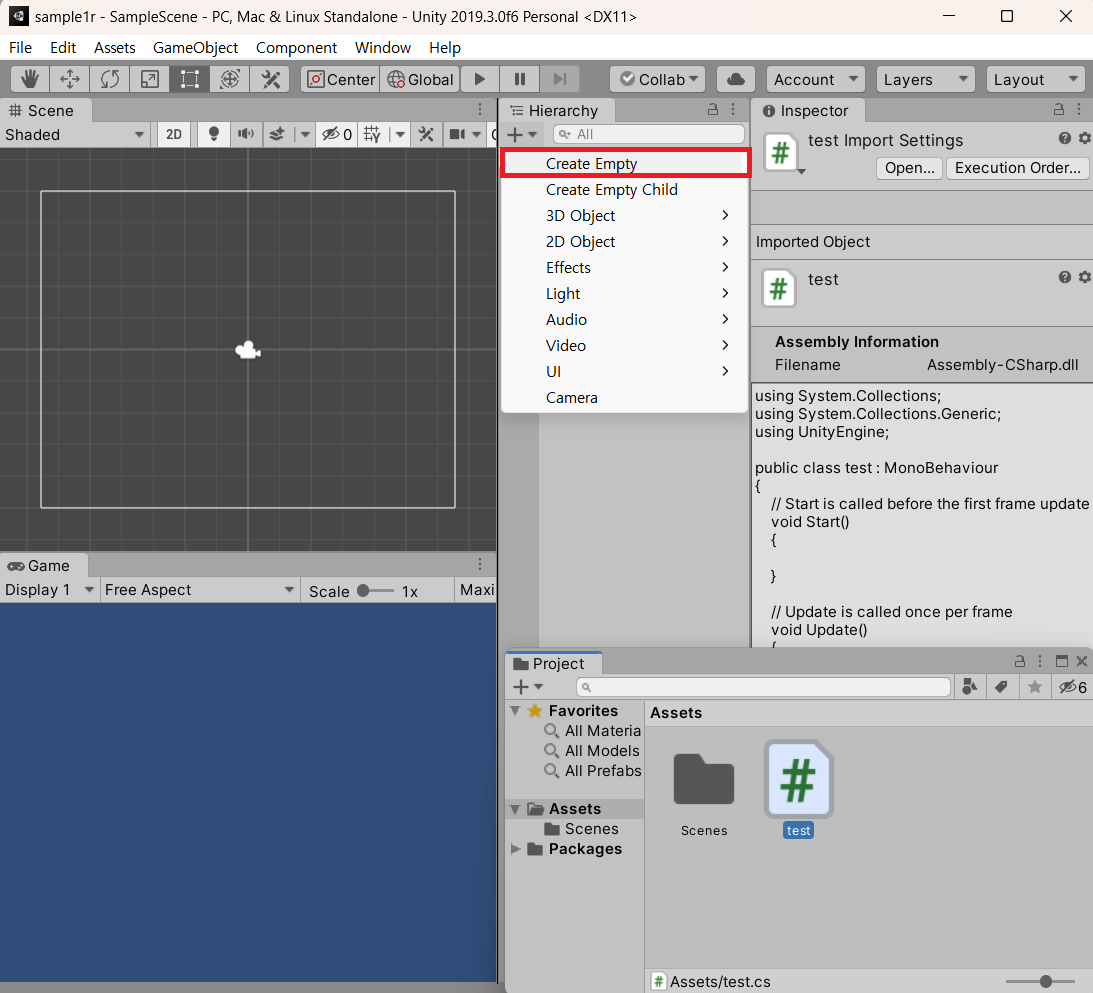Click the Project plus create button
The height and width of the screenshot is (993, 1093).
[x=527, y=686]
